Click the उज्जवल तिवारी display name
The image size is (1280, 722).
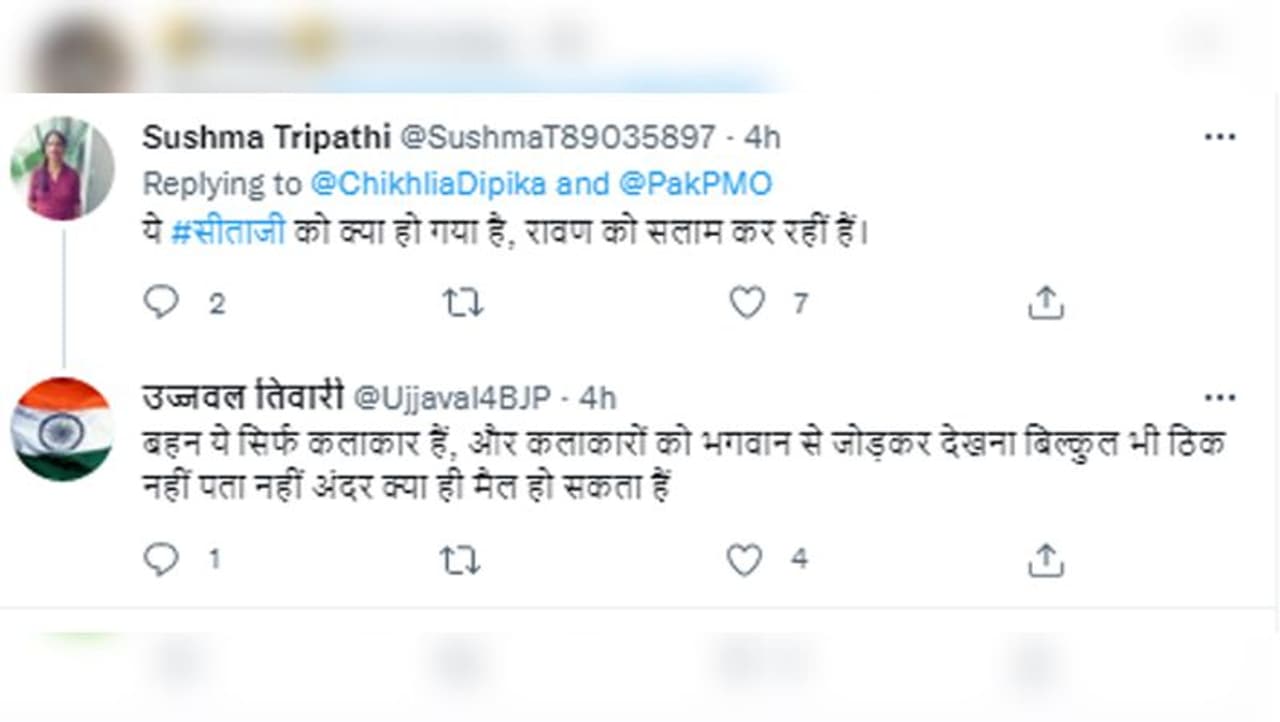(243, 397)
